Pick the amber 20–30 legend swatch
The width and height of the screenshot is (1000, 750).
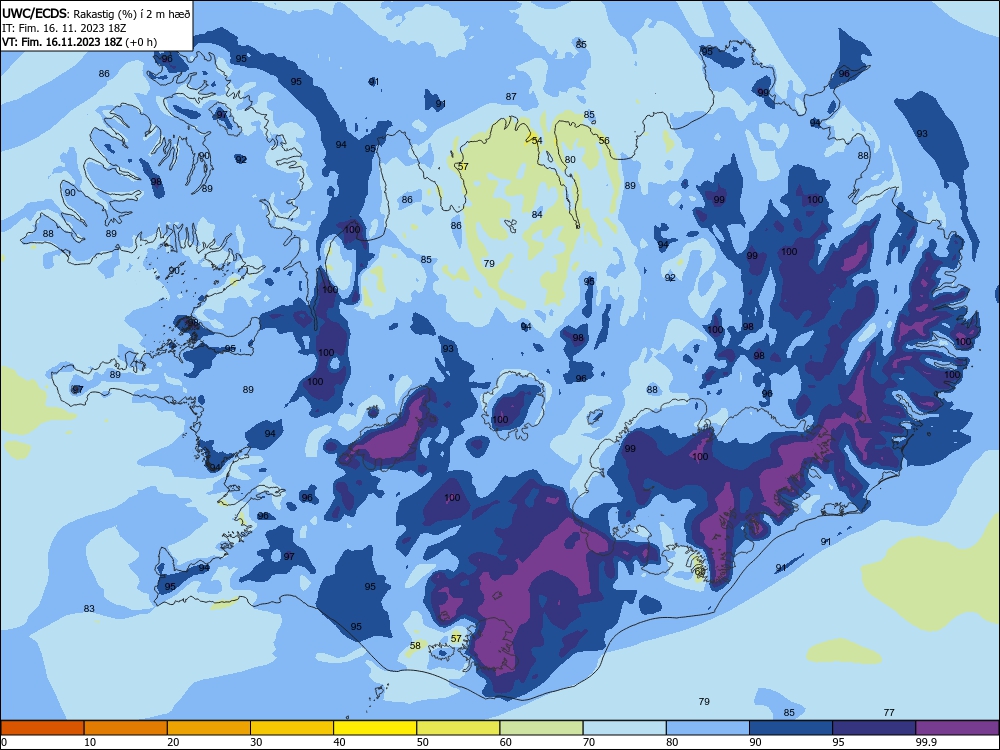pyautogui.click(x=209, y=728)
